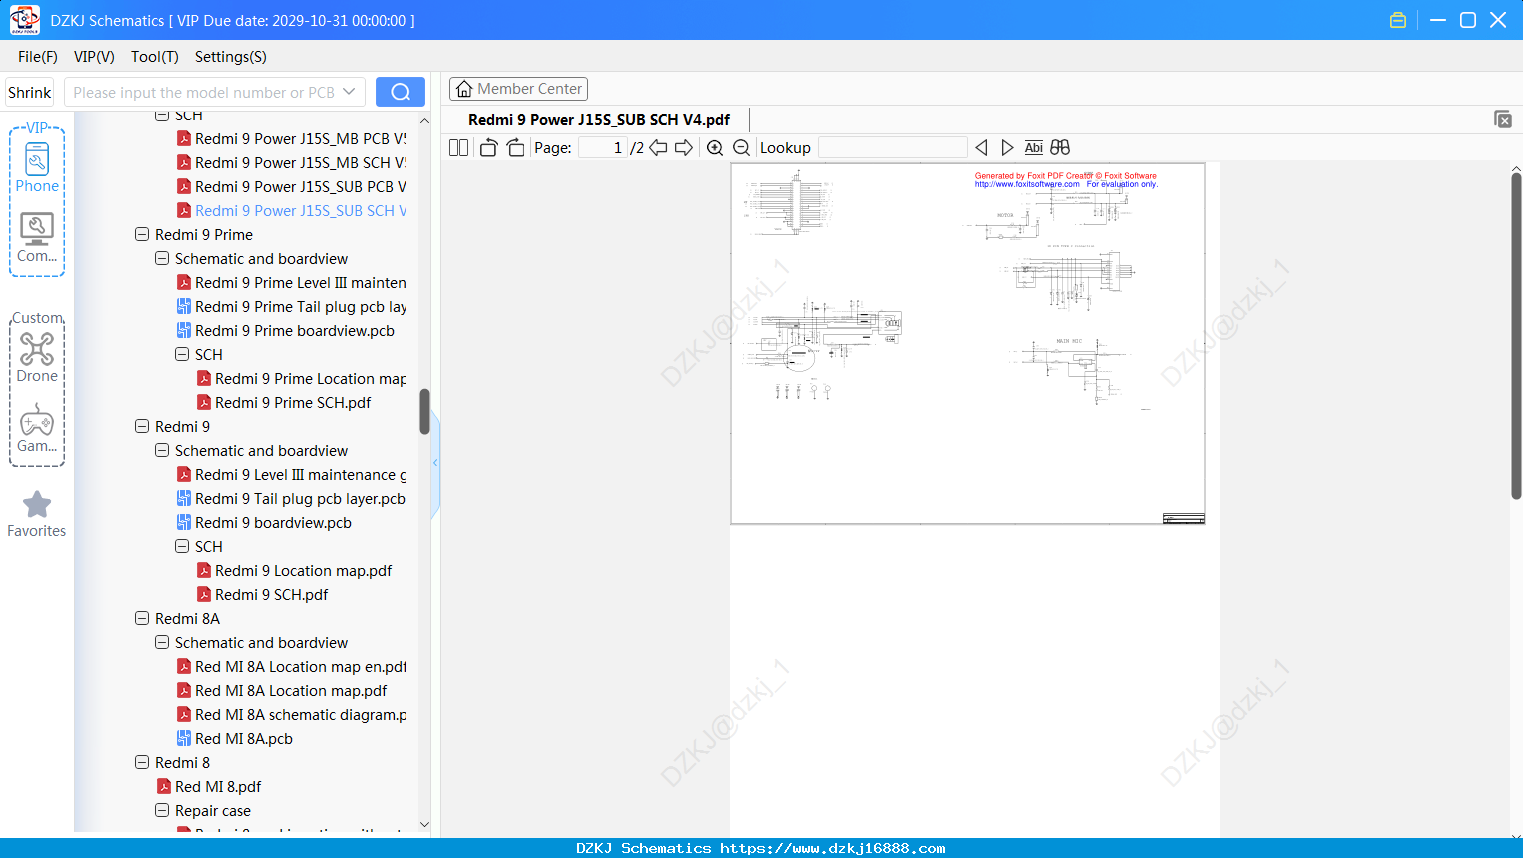Image resolution: width=1523 pixels, height=858 pixels.
Task: Open Red MI 8A schematic diagram file
Action: (300, 715)
